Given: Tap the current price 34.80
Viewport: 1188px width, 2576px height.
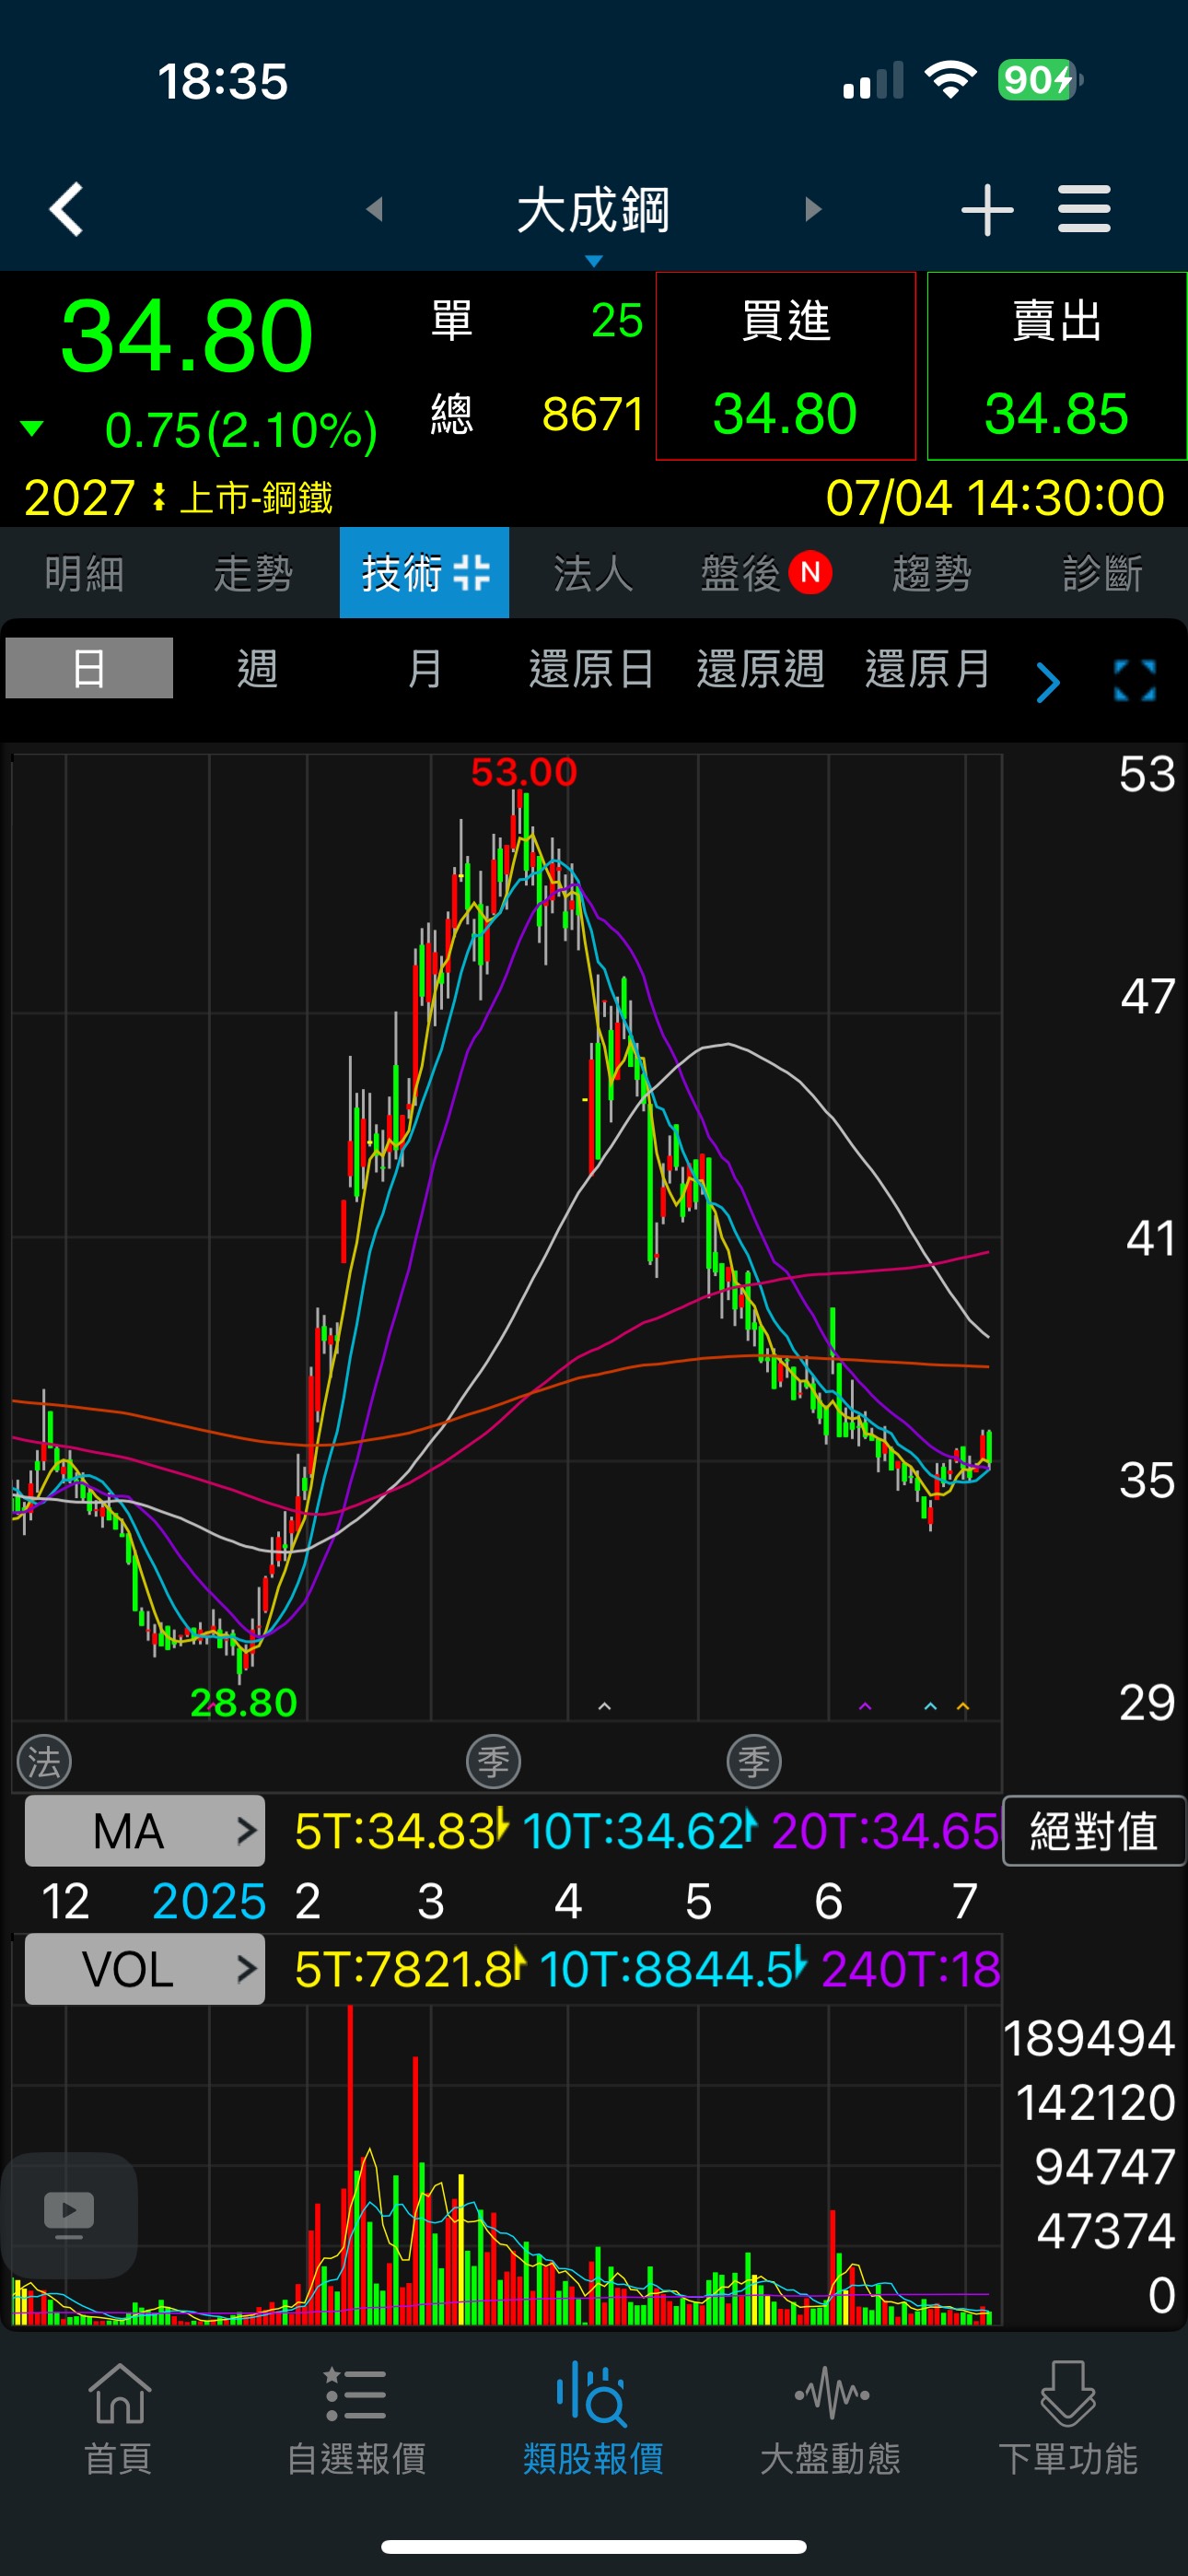Looking at the screenshot, I should click(187, 336).
